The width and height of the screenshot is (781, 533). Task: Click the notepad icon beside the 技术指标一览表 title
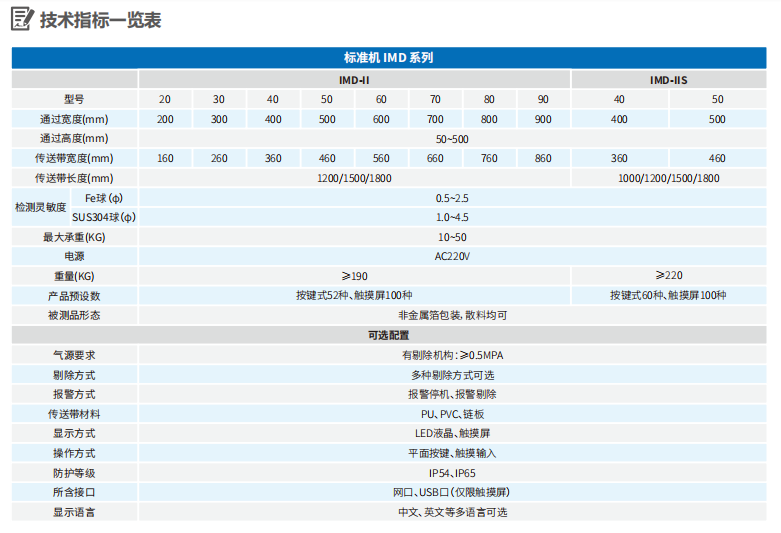point(20,20)
